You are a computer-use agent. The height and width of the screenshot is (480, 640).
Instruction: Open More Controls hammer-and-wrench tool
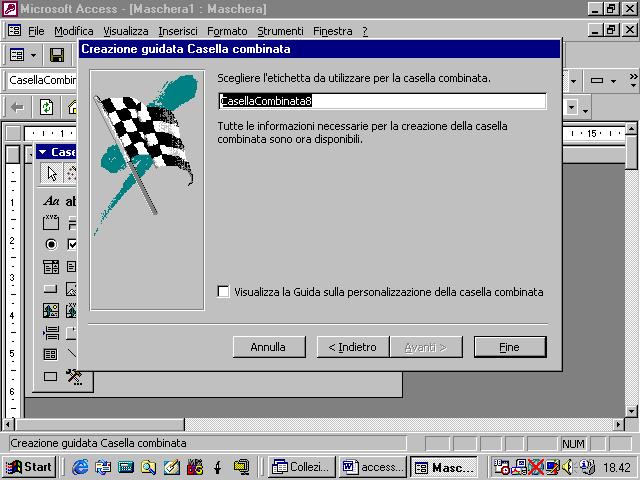[x=74, y=377]
